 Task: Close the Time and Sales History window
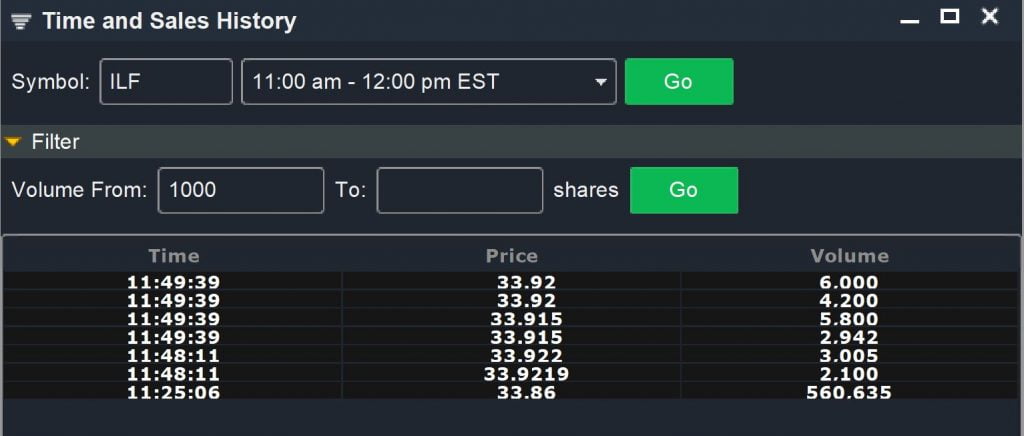point(990,16)
